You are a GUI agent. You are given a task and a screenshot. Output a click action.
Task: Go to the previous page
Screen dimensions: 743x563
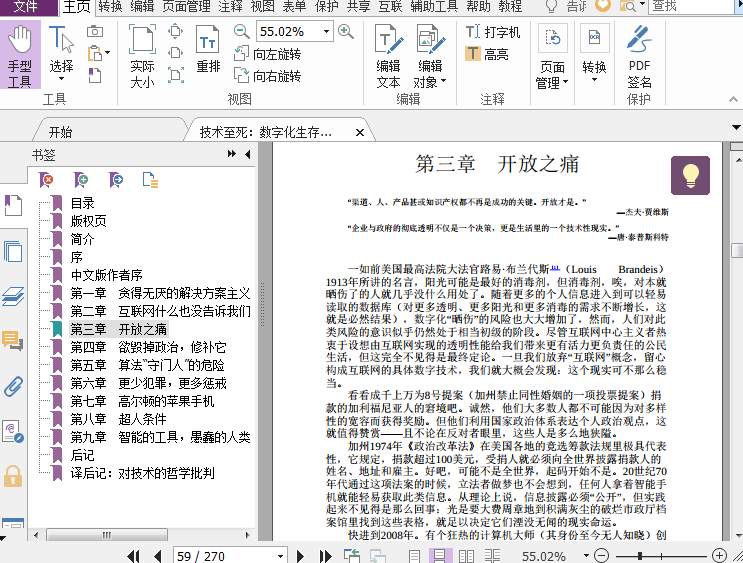tap(158, 556)
